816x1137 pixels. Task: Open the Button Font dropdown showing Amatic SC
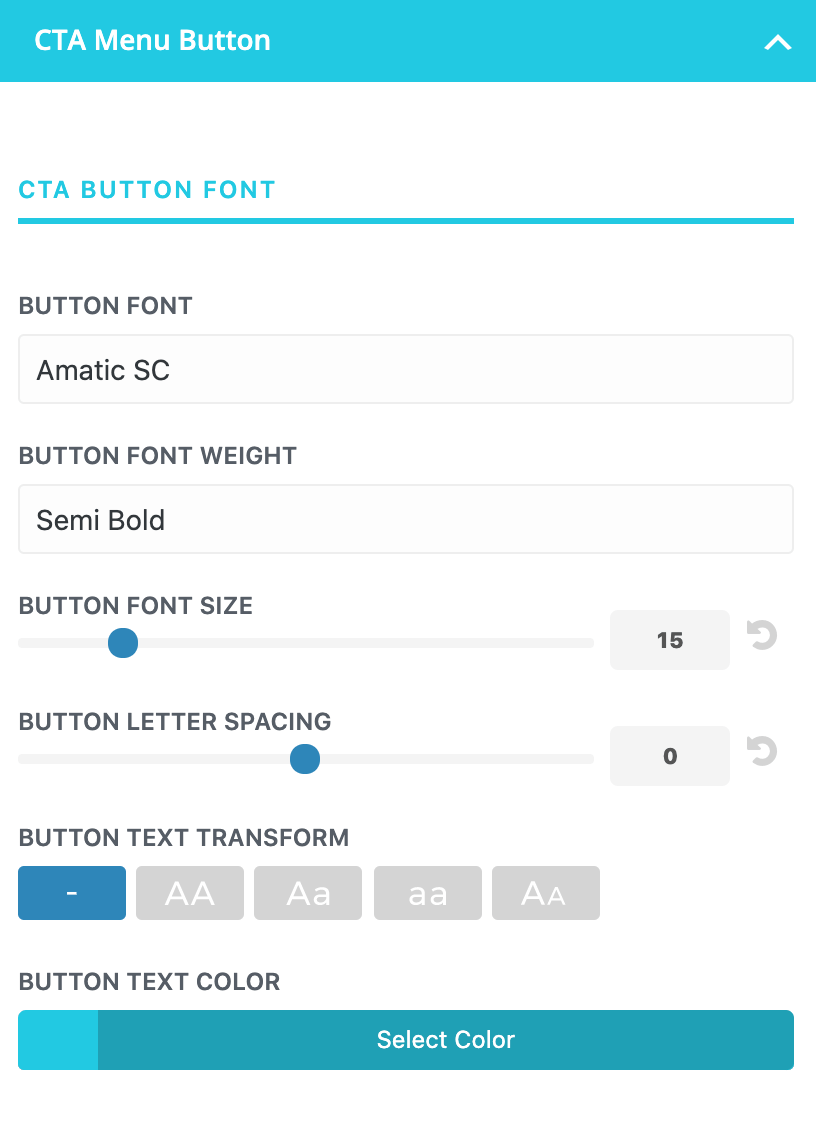pos(406,369)
